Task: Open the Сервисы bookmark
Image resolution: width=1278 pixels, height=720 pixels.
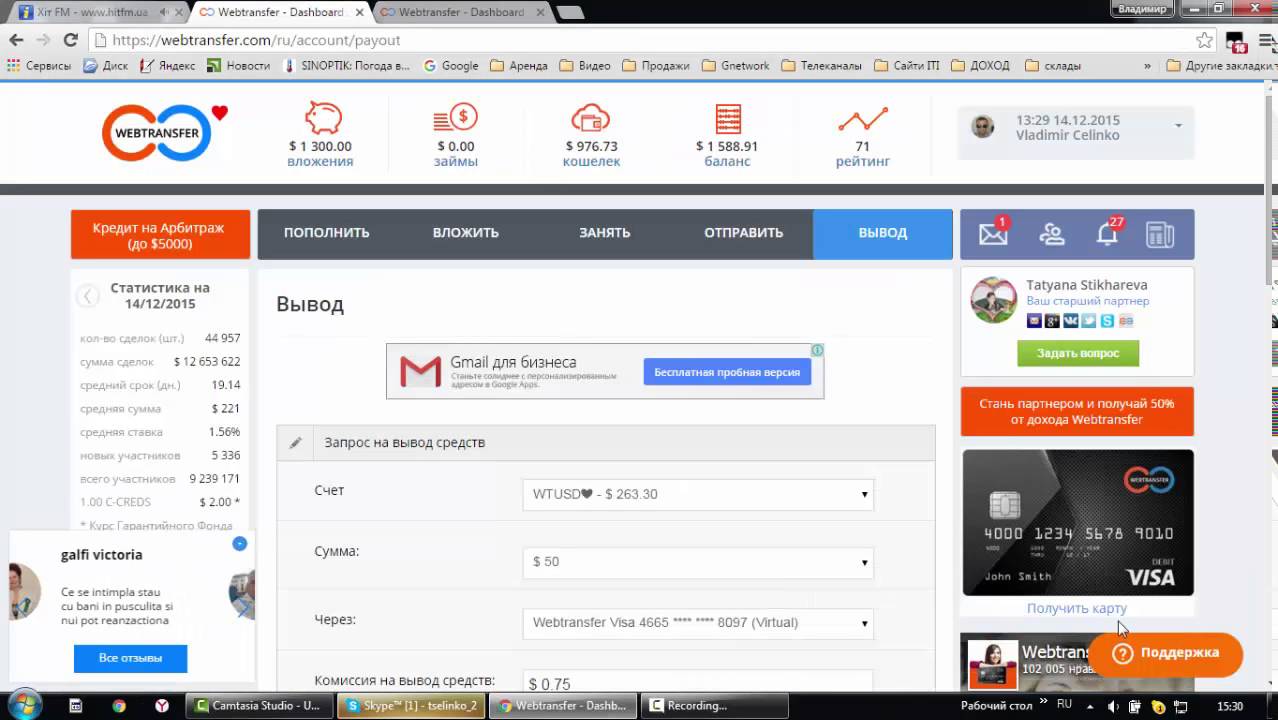Action: [39, 65]
